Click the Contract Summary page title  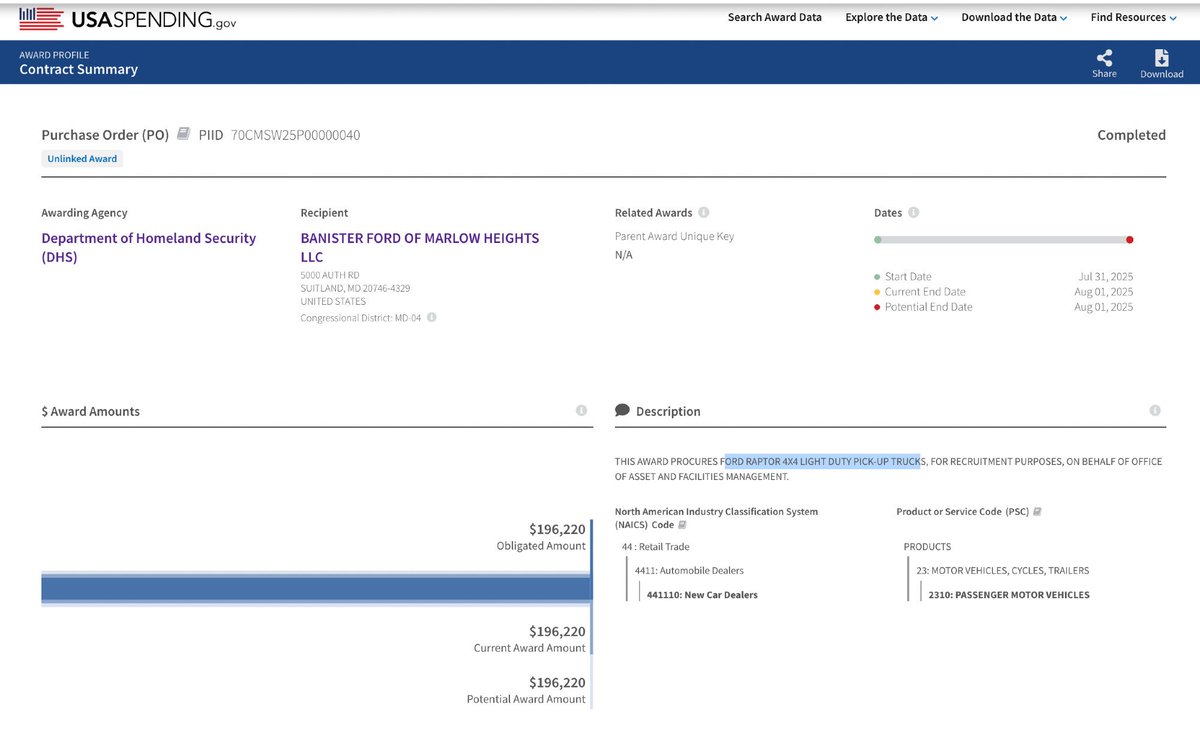[78, 69]
